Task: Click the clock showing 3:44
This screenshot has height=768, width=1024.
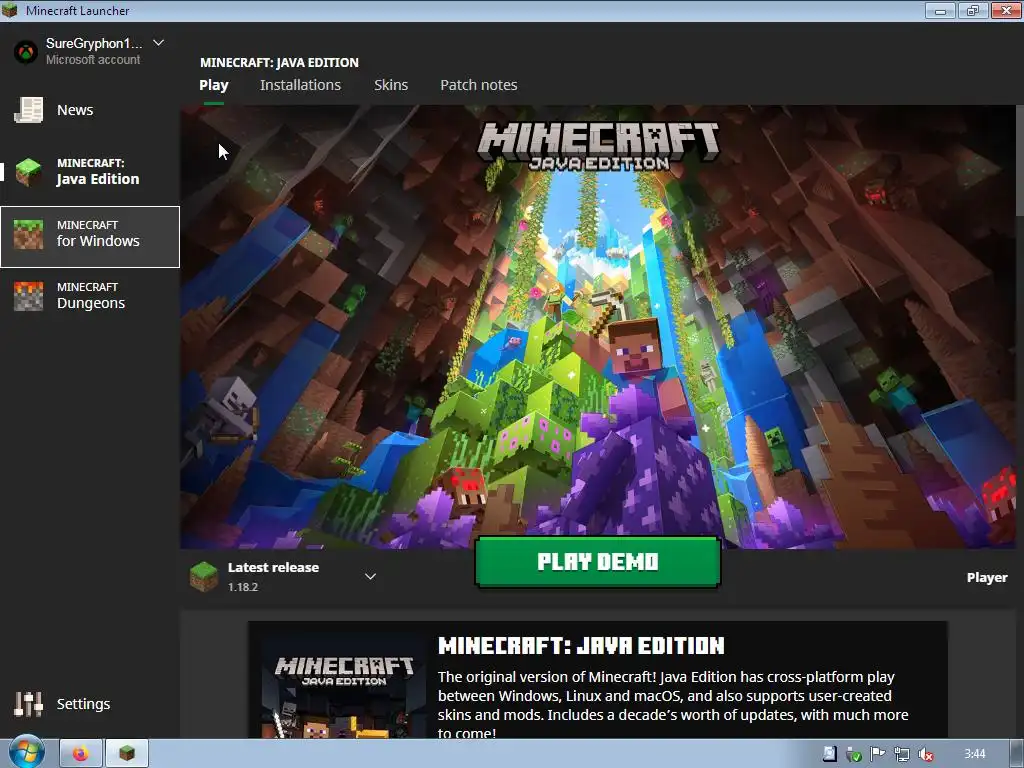Action: tap(975, 754)
